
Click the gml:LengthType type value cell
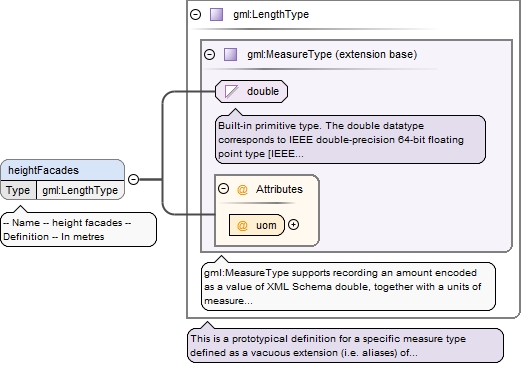pos(80,190)
